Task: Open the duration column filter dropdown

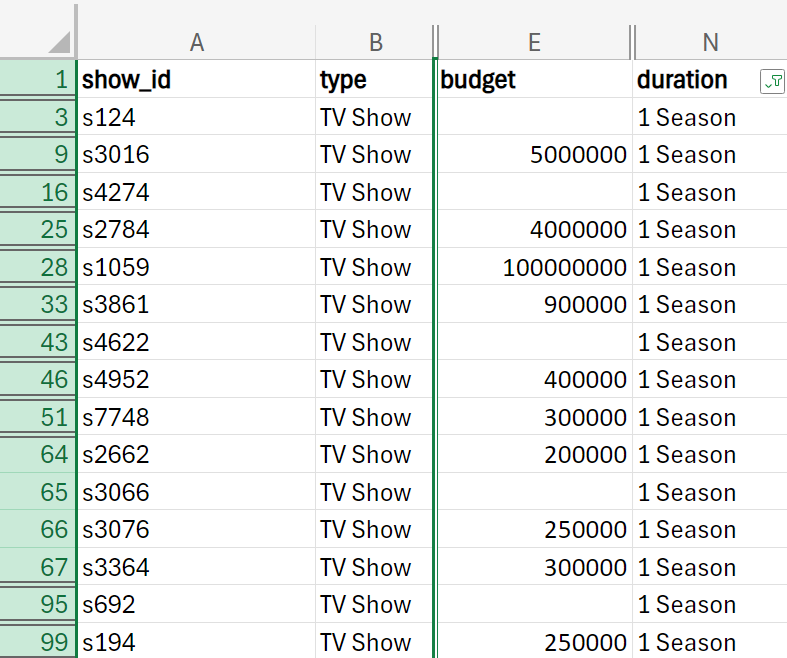Action: (x=771, y=82)
